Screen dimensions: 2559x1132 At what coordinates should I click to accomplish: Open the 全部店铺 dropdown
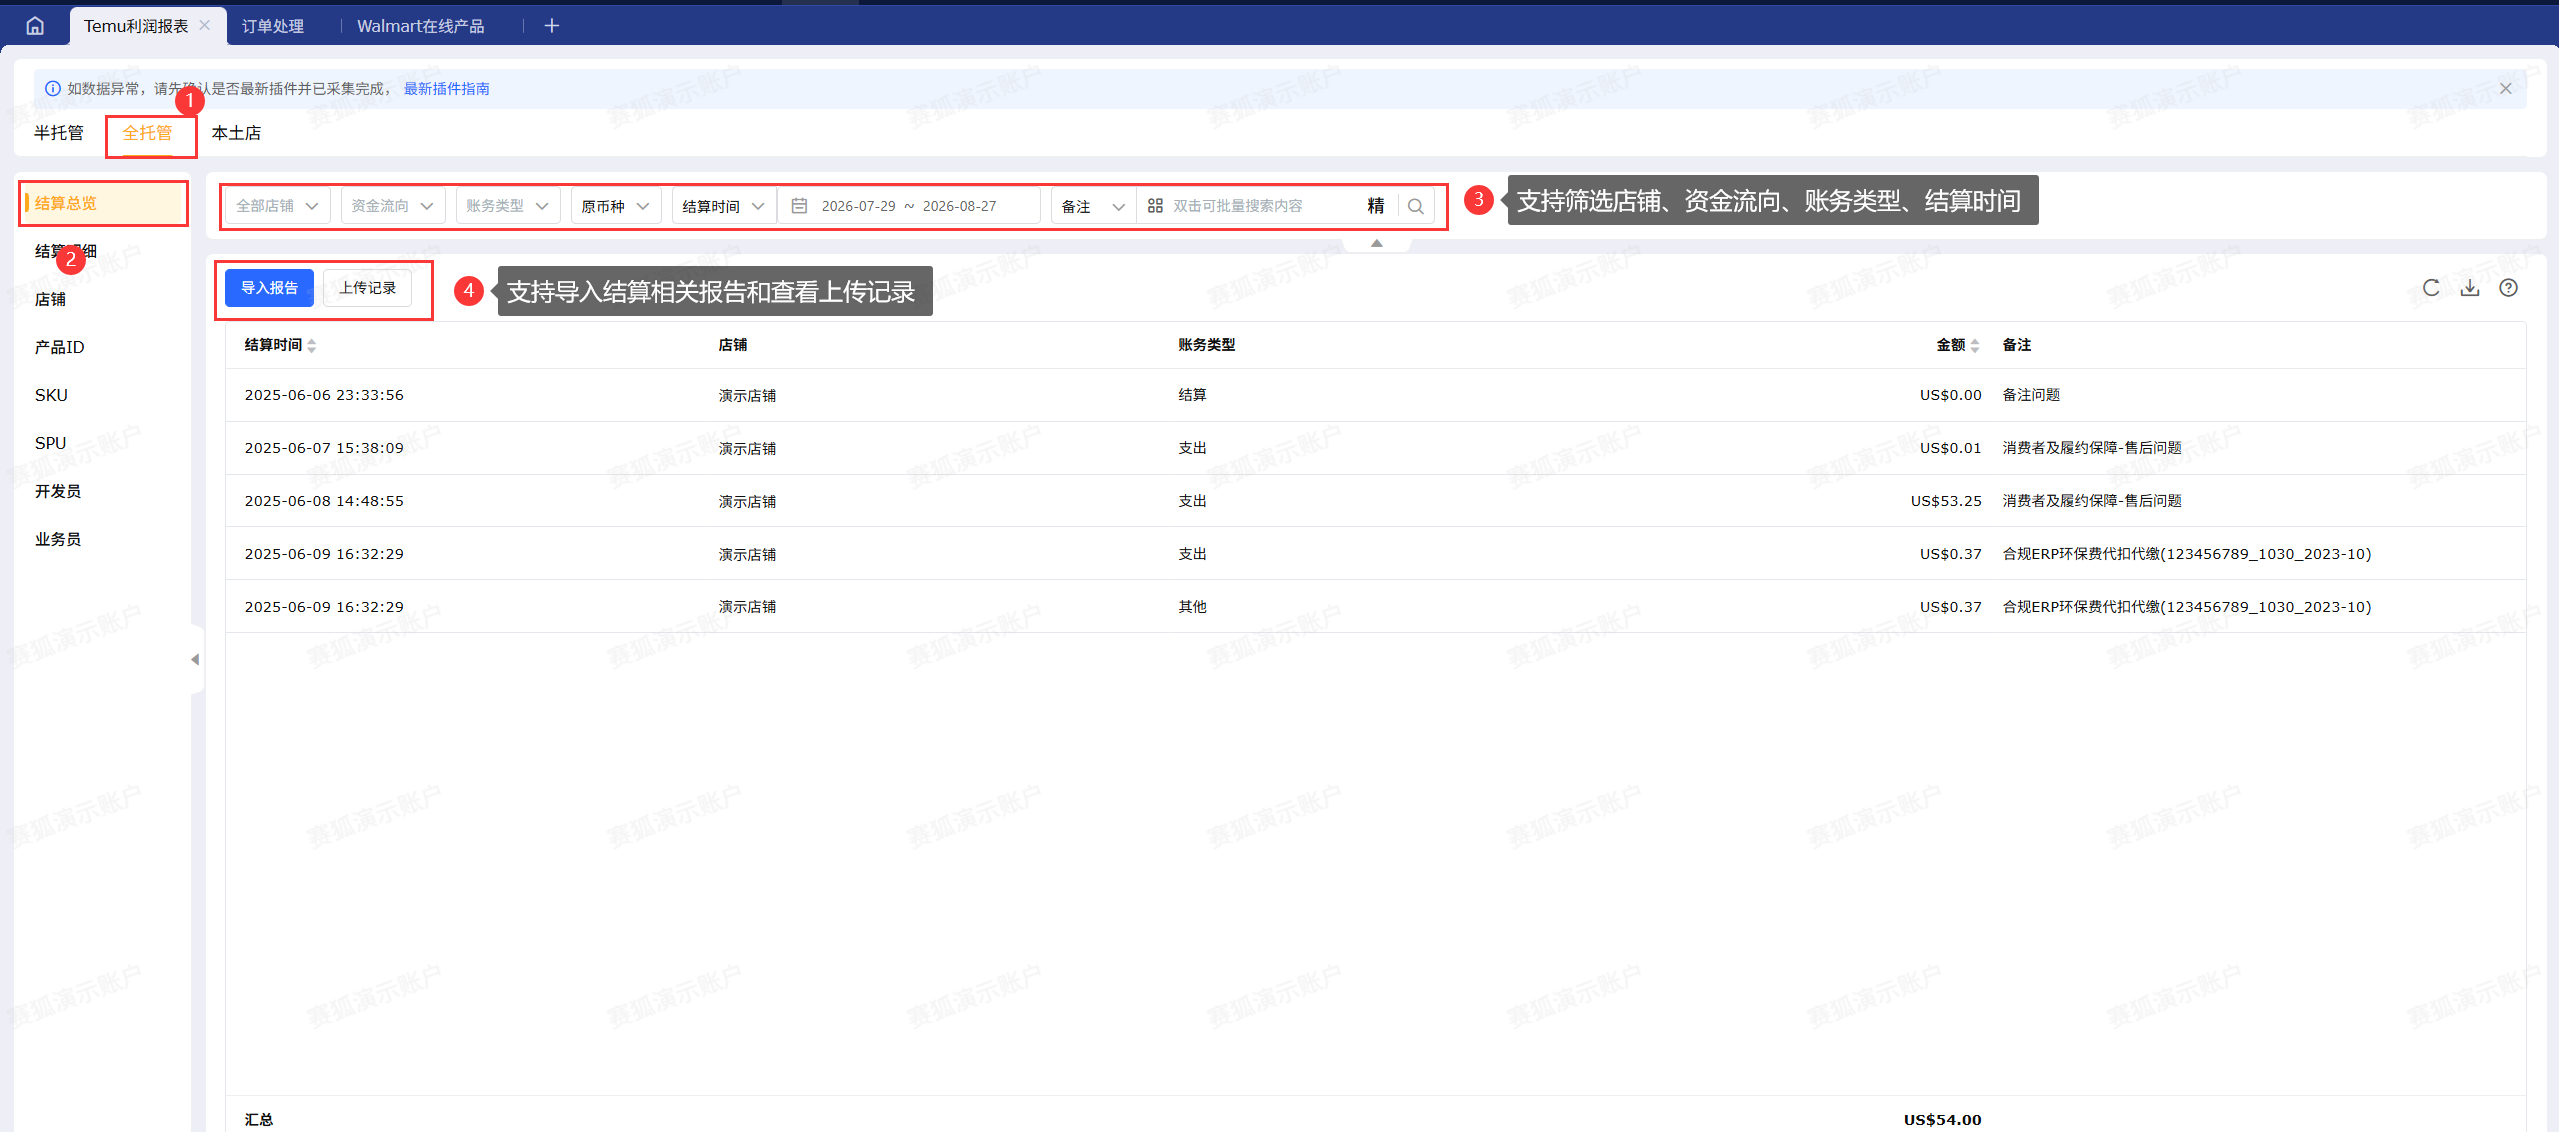coord(277,206)
